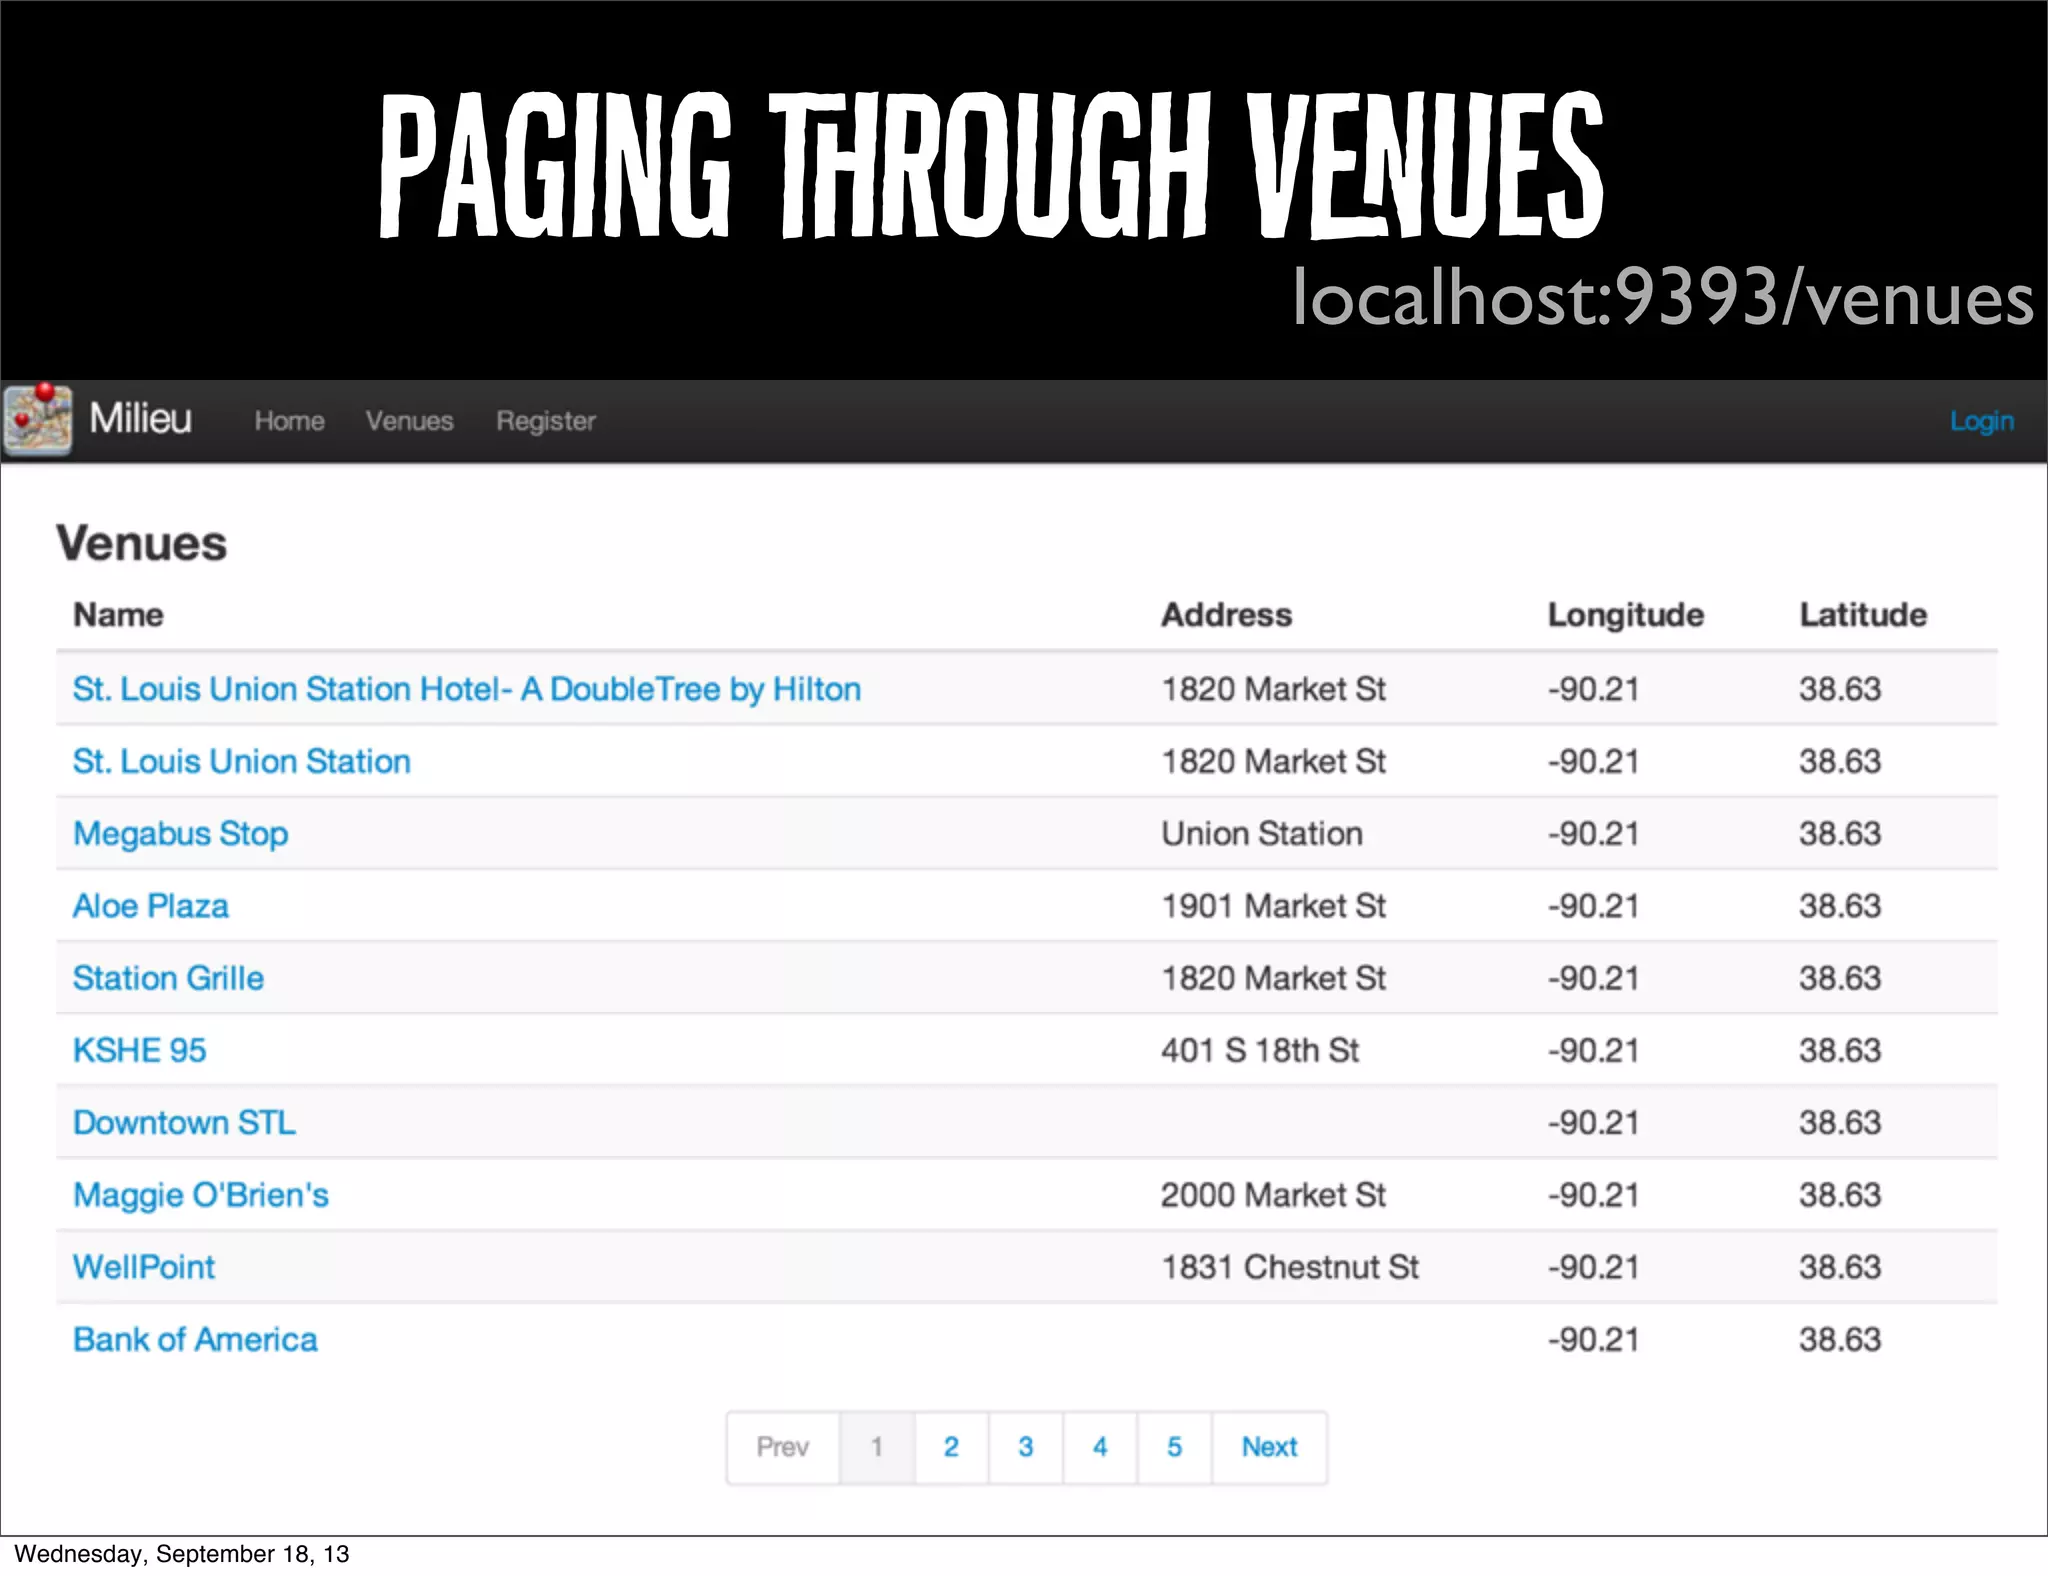The height and width of the screenshot is (1576, 2048).
Task: Click the Login link
Action: [1982, 421]
